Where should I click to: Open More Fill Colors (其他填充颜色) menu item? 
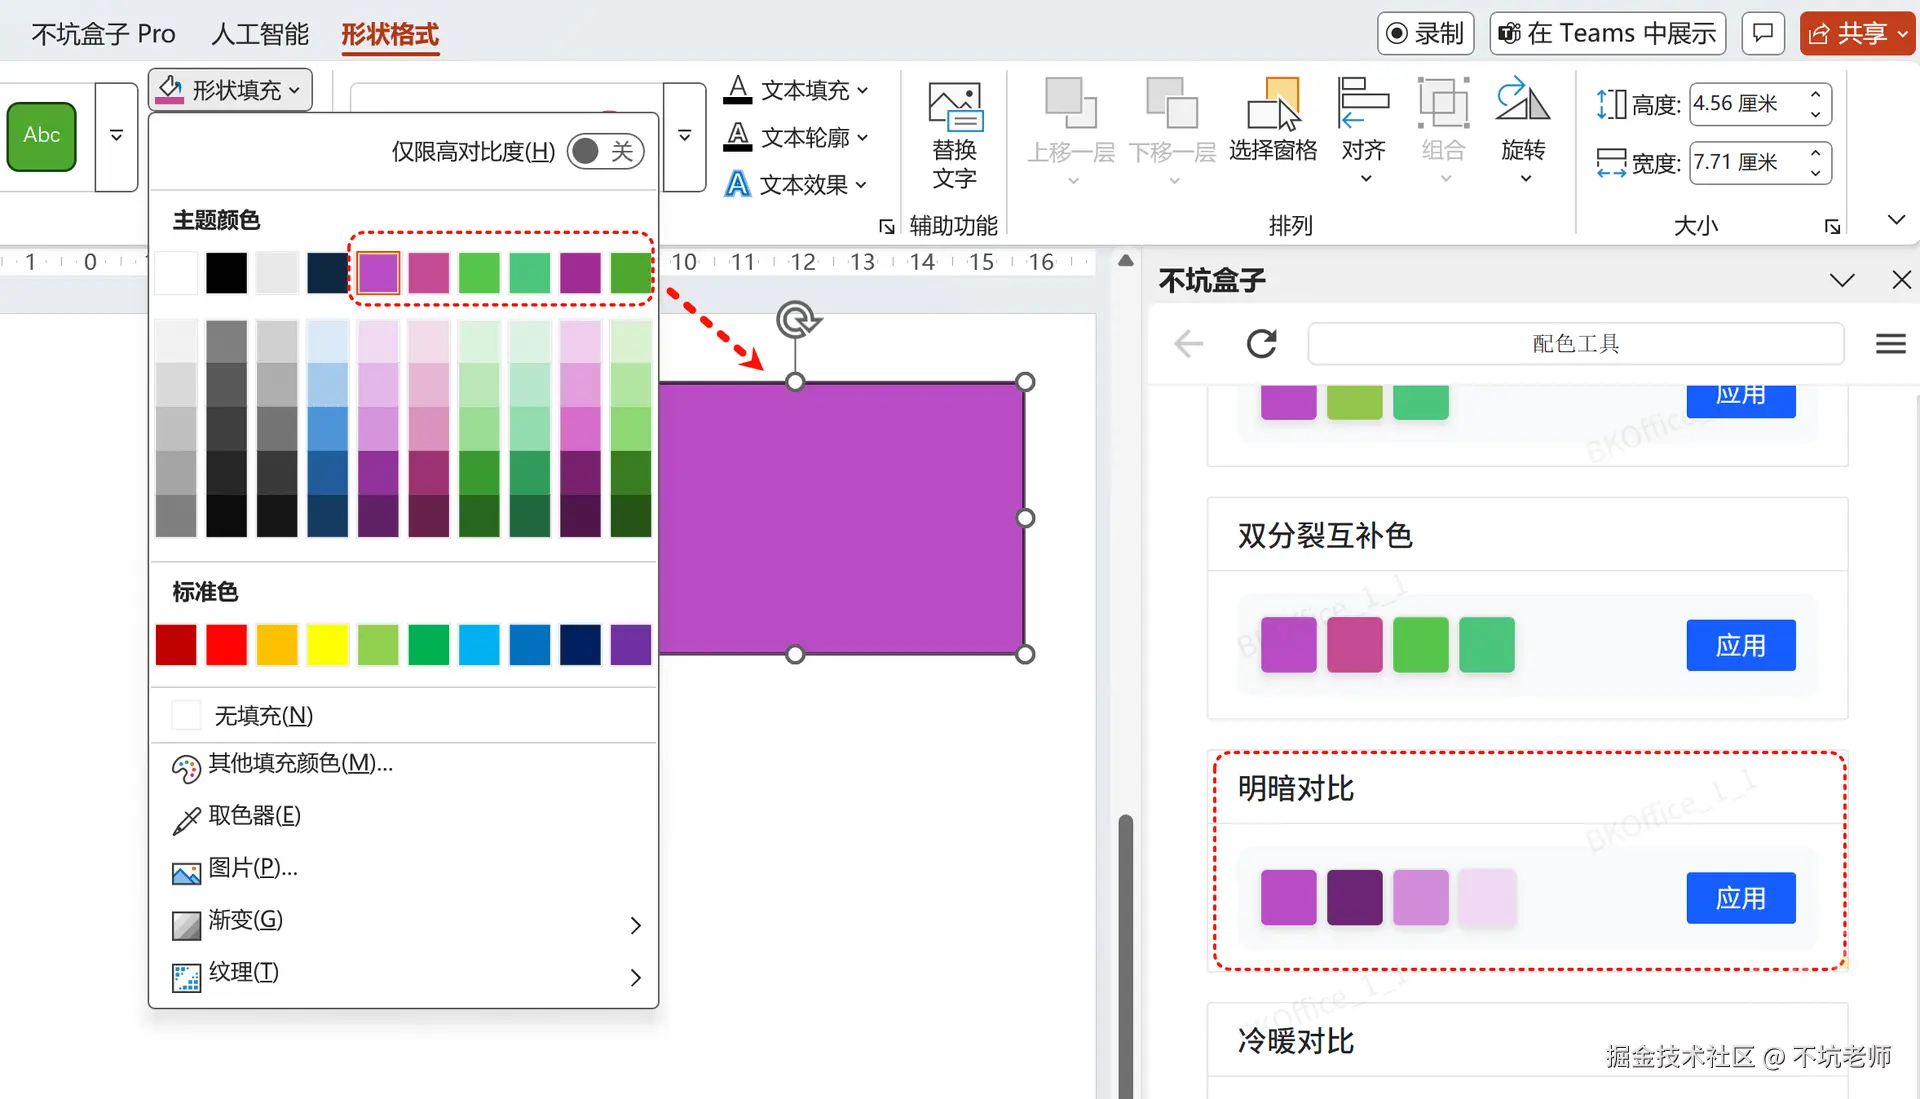pyautogui.click(x=300, y=764)
